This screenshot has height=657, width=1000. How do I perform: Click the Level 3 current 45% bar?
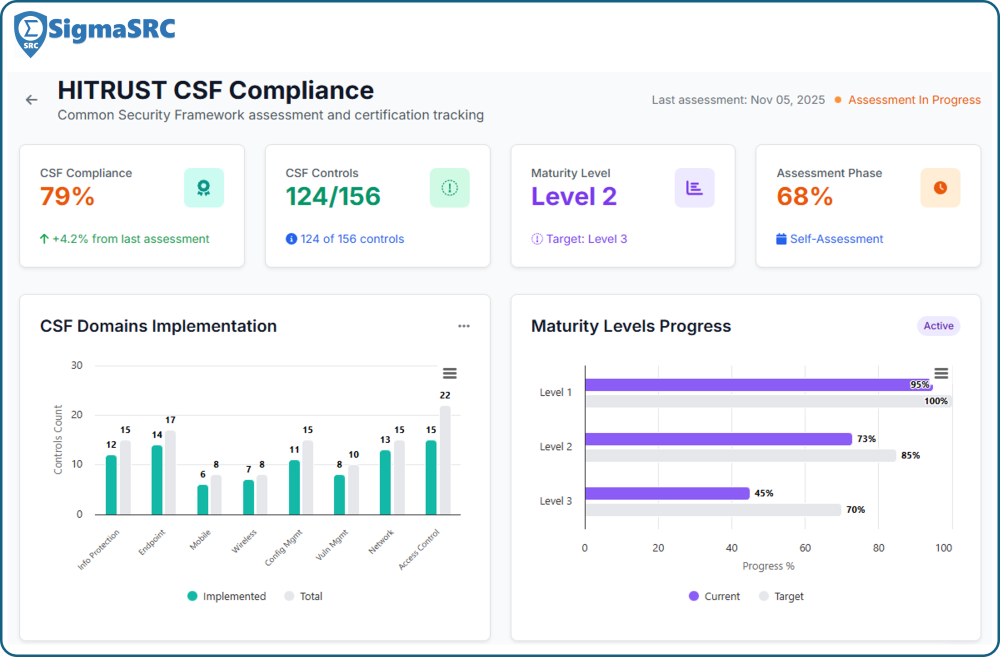(x=668, y=494)
